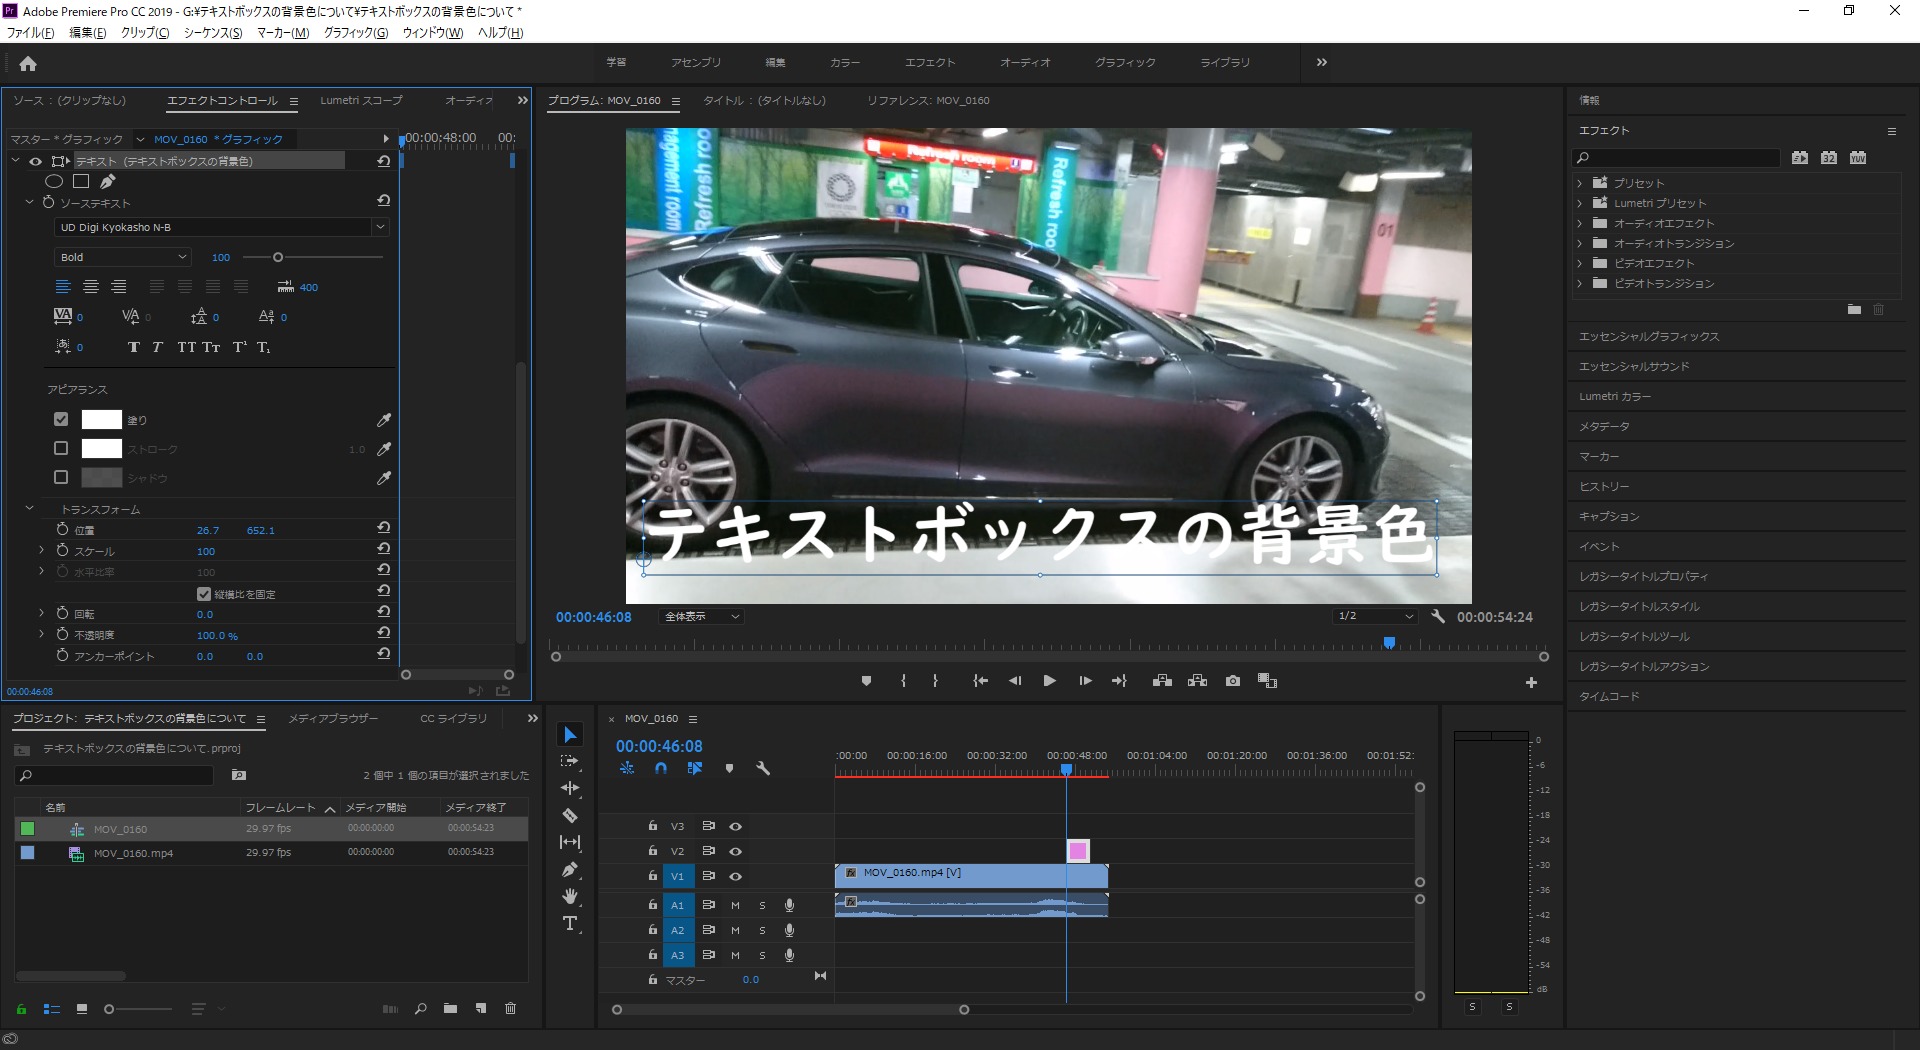Select the Slip tool

[x=570, y=842]
